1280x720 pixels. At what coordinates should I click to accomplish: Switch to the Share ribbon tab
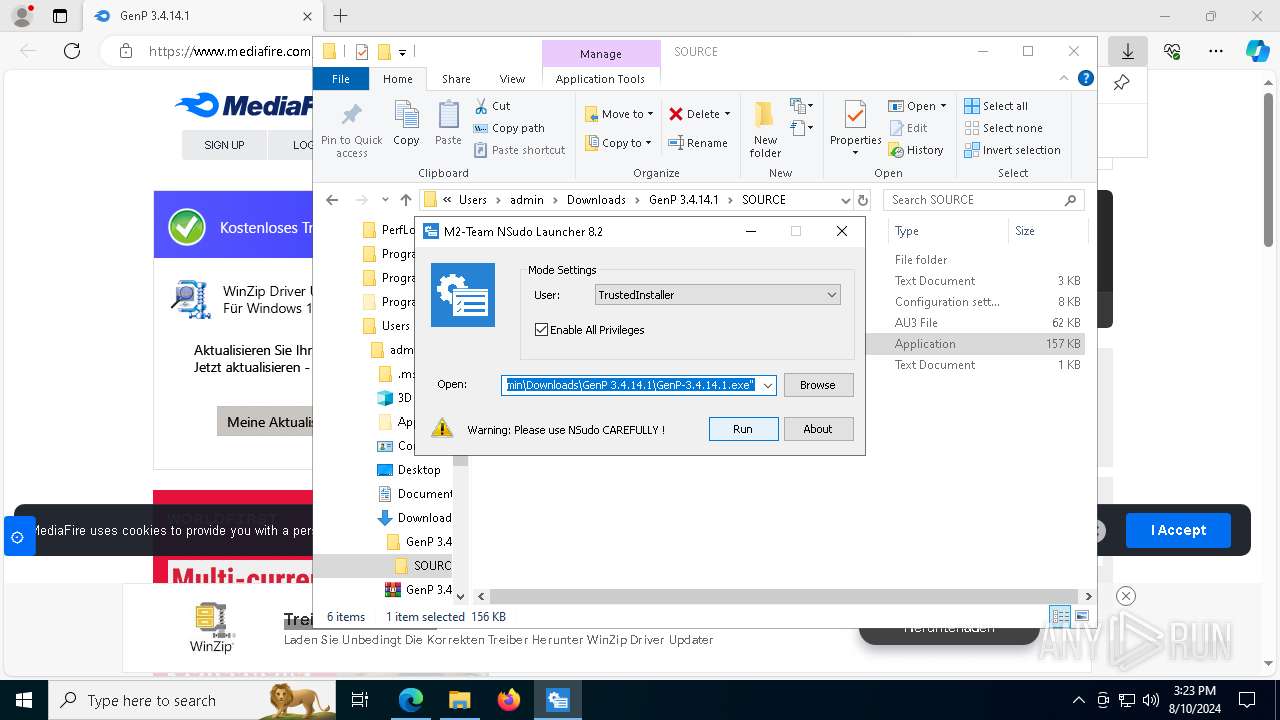[456, 79]
